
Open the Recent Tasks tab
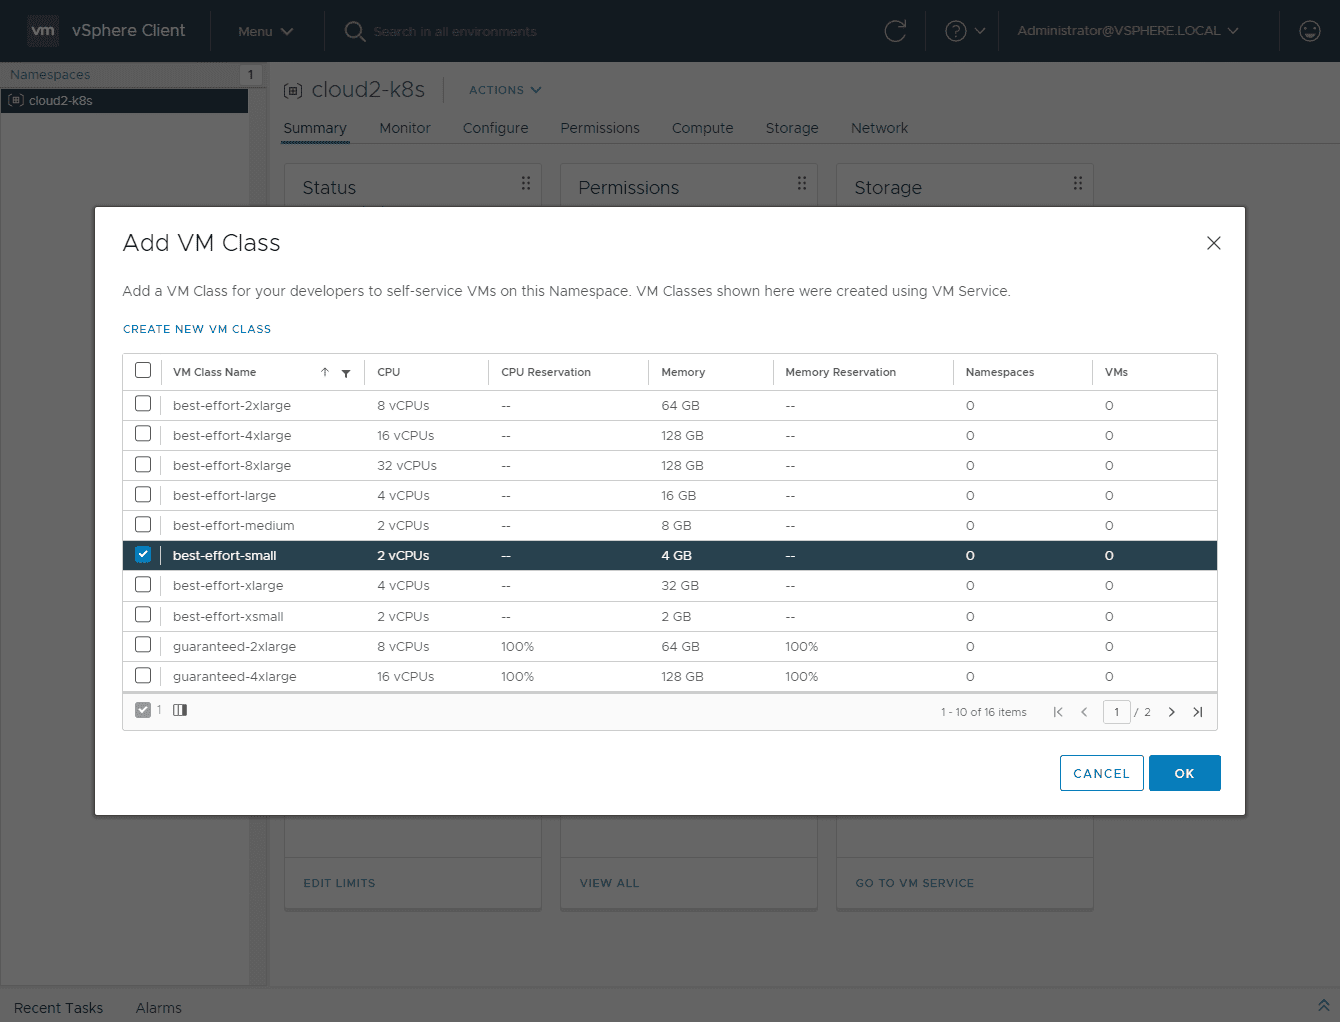[59, 1008]
